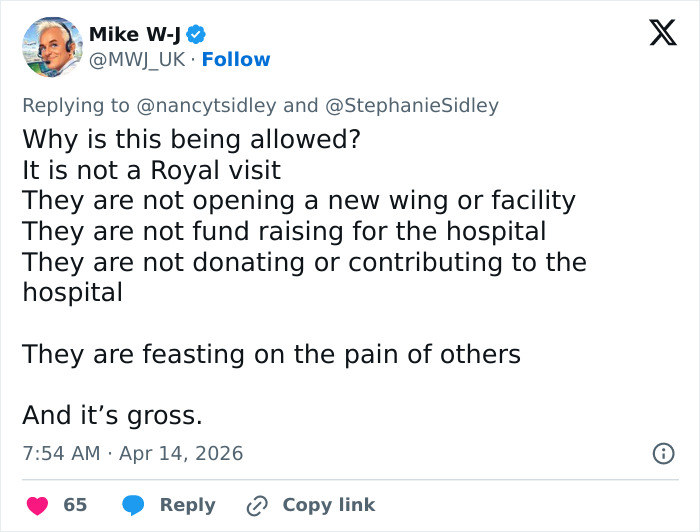Click the 65 likes count

[75, 505]
